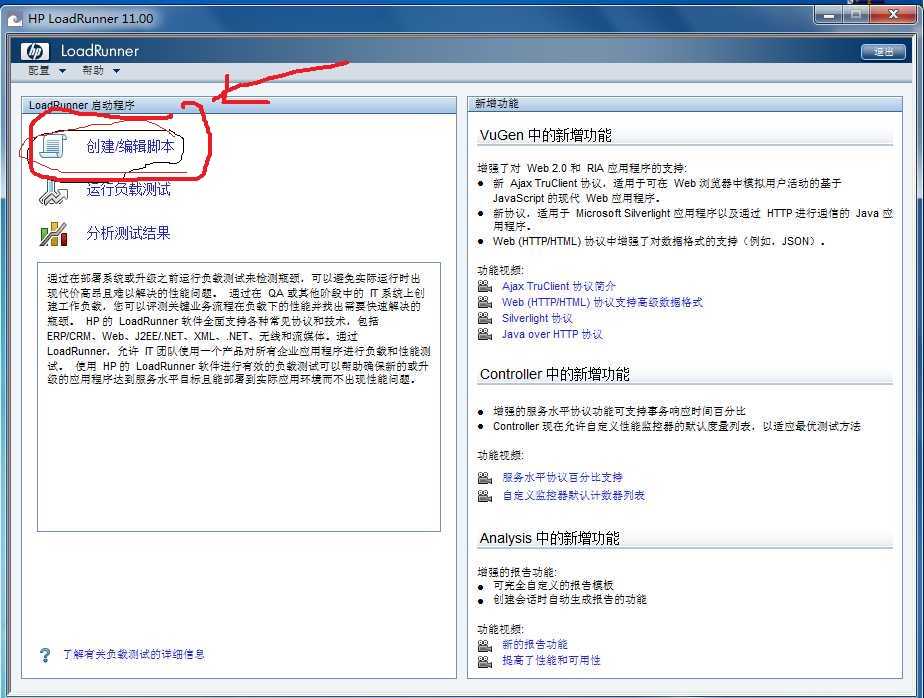924x698 pixels.
Task: Open 了解有关负载测试的详细信息 link
Action: (134, 654)
